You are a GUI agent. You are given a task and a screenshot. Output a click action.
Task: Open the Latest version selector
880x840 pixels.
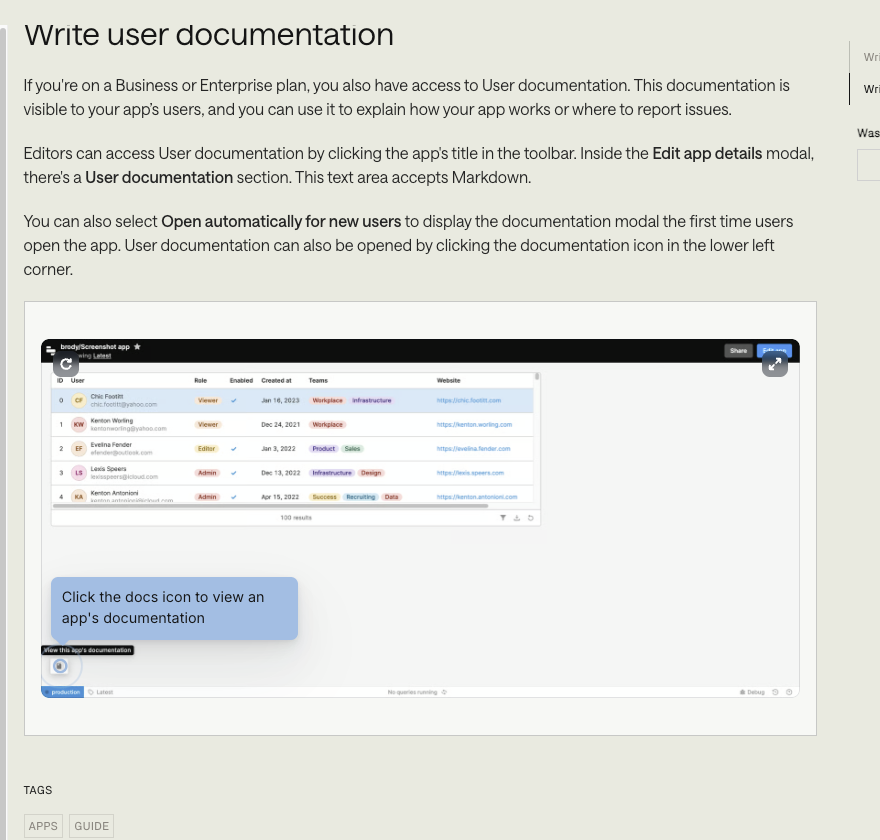click(101, 692)
